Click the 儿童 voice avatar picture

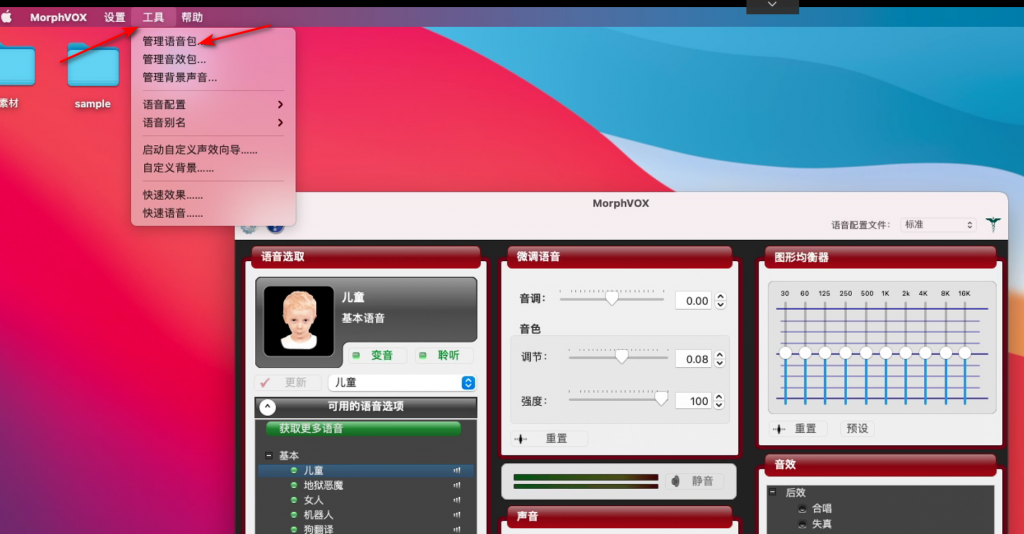coord(298,320)
